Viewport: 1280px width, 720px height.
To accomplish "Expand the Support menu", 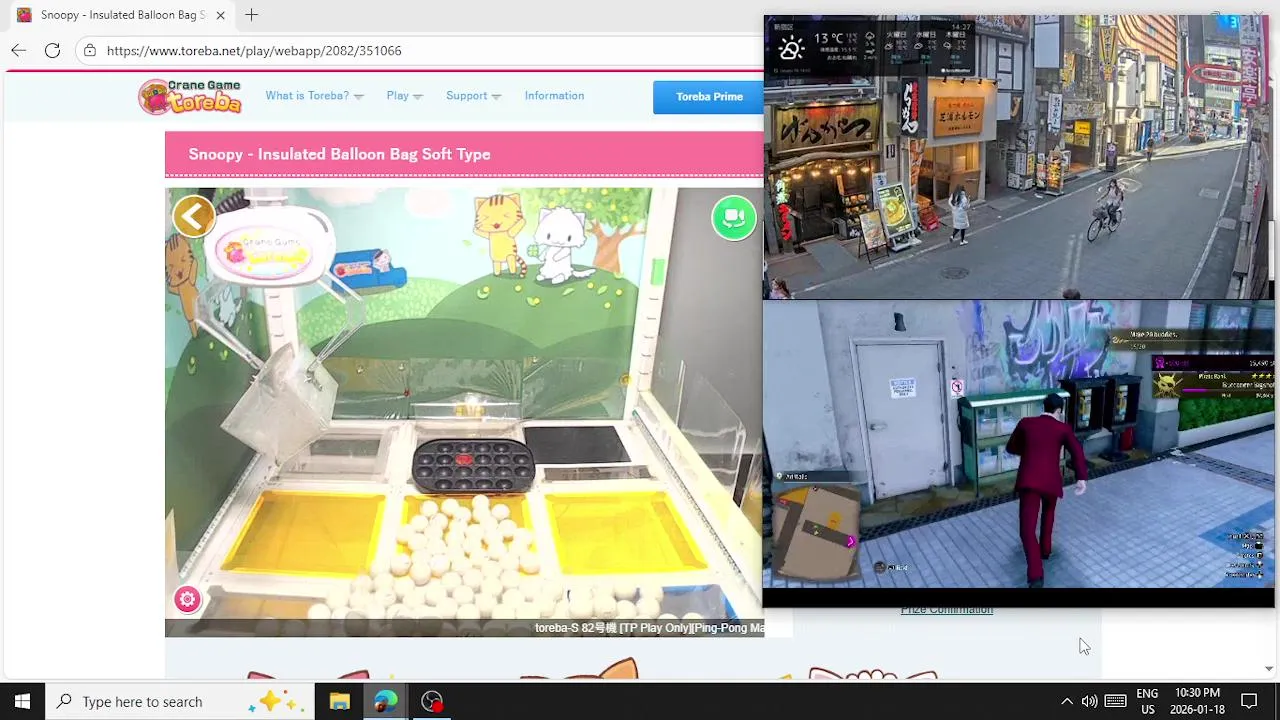I will click(x=473, y=96).
